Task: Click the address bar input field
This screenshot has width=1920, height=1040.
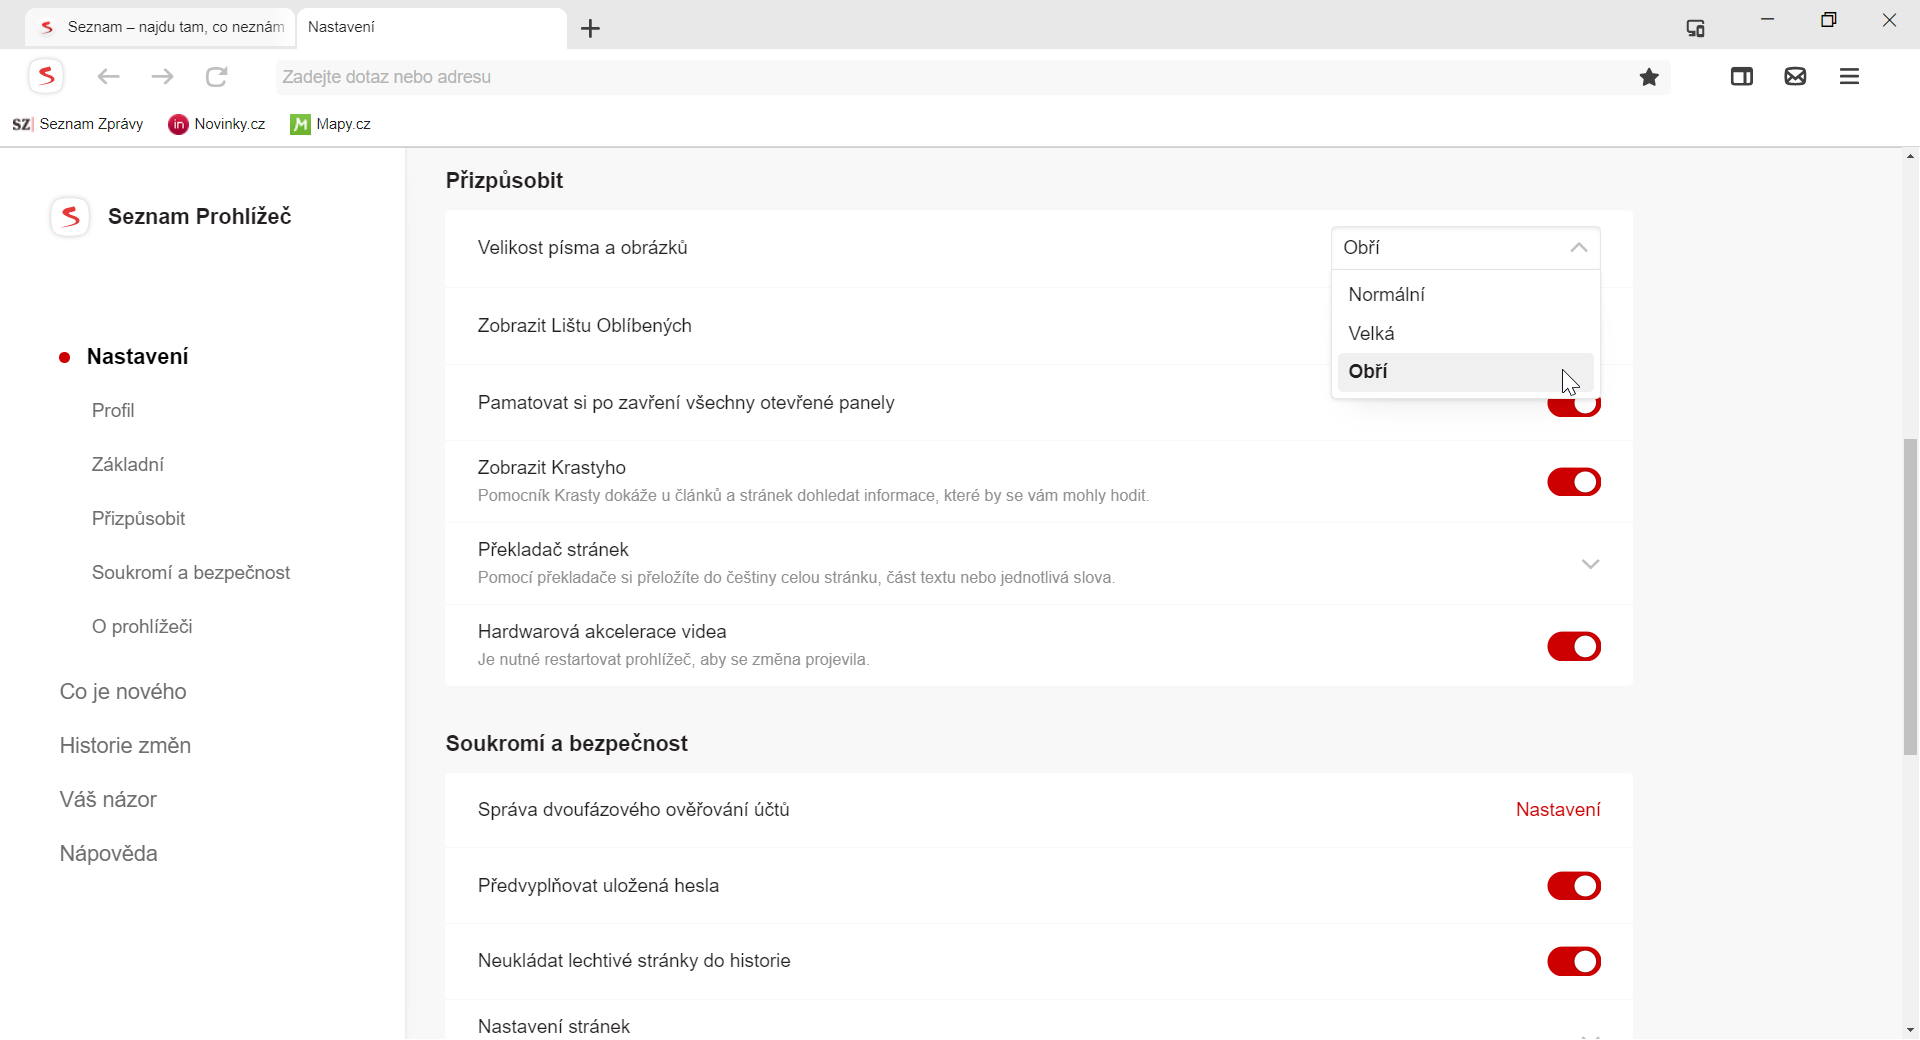Action: point(950,77)
